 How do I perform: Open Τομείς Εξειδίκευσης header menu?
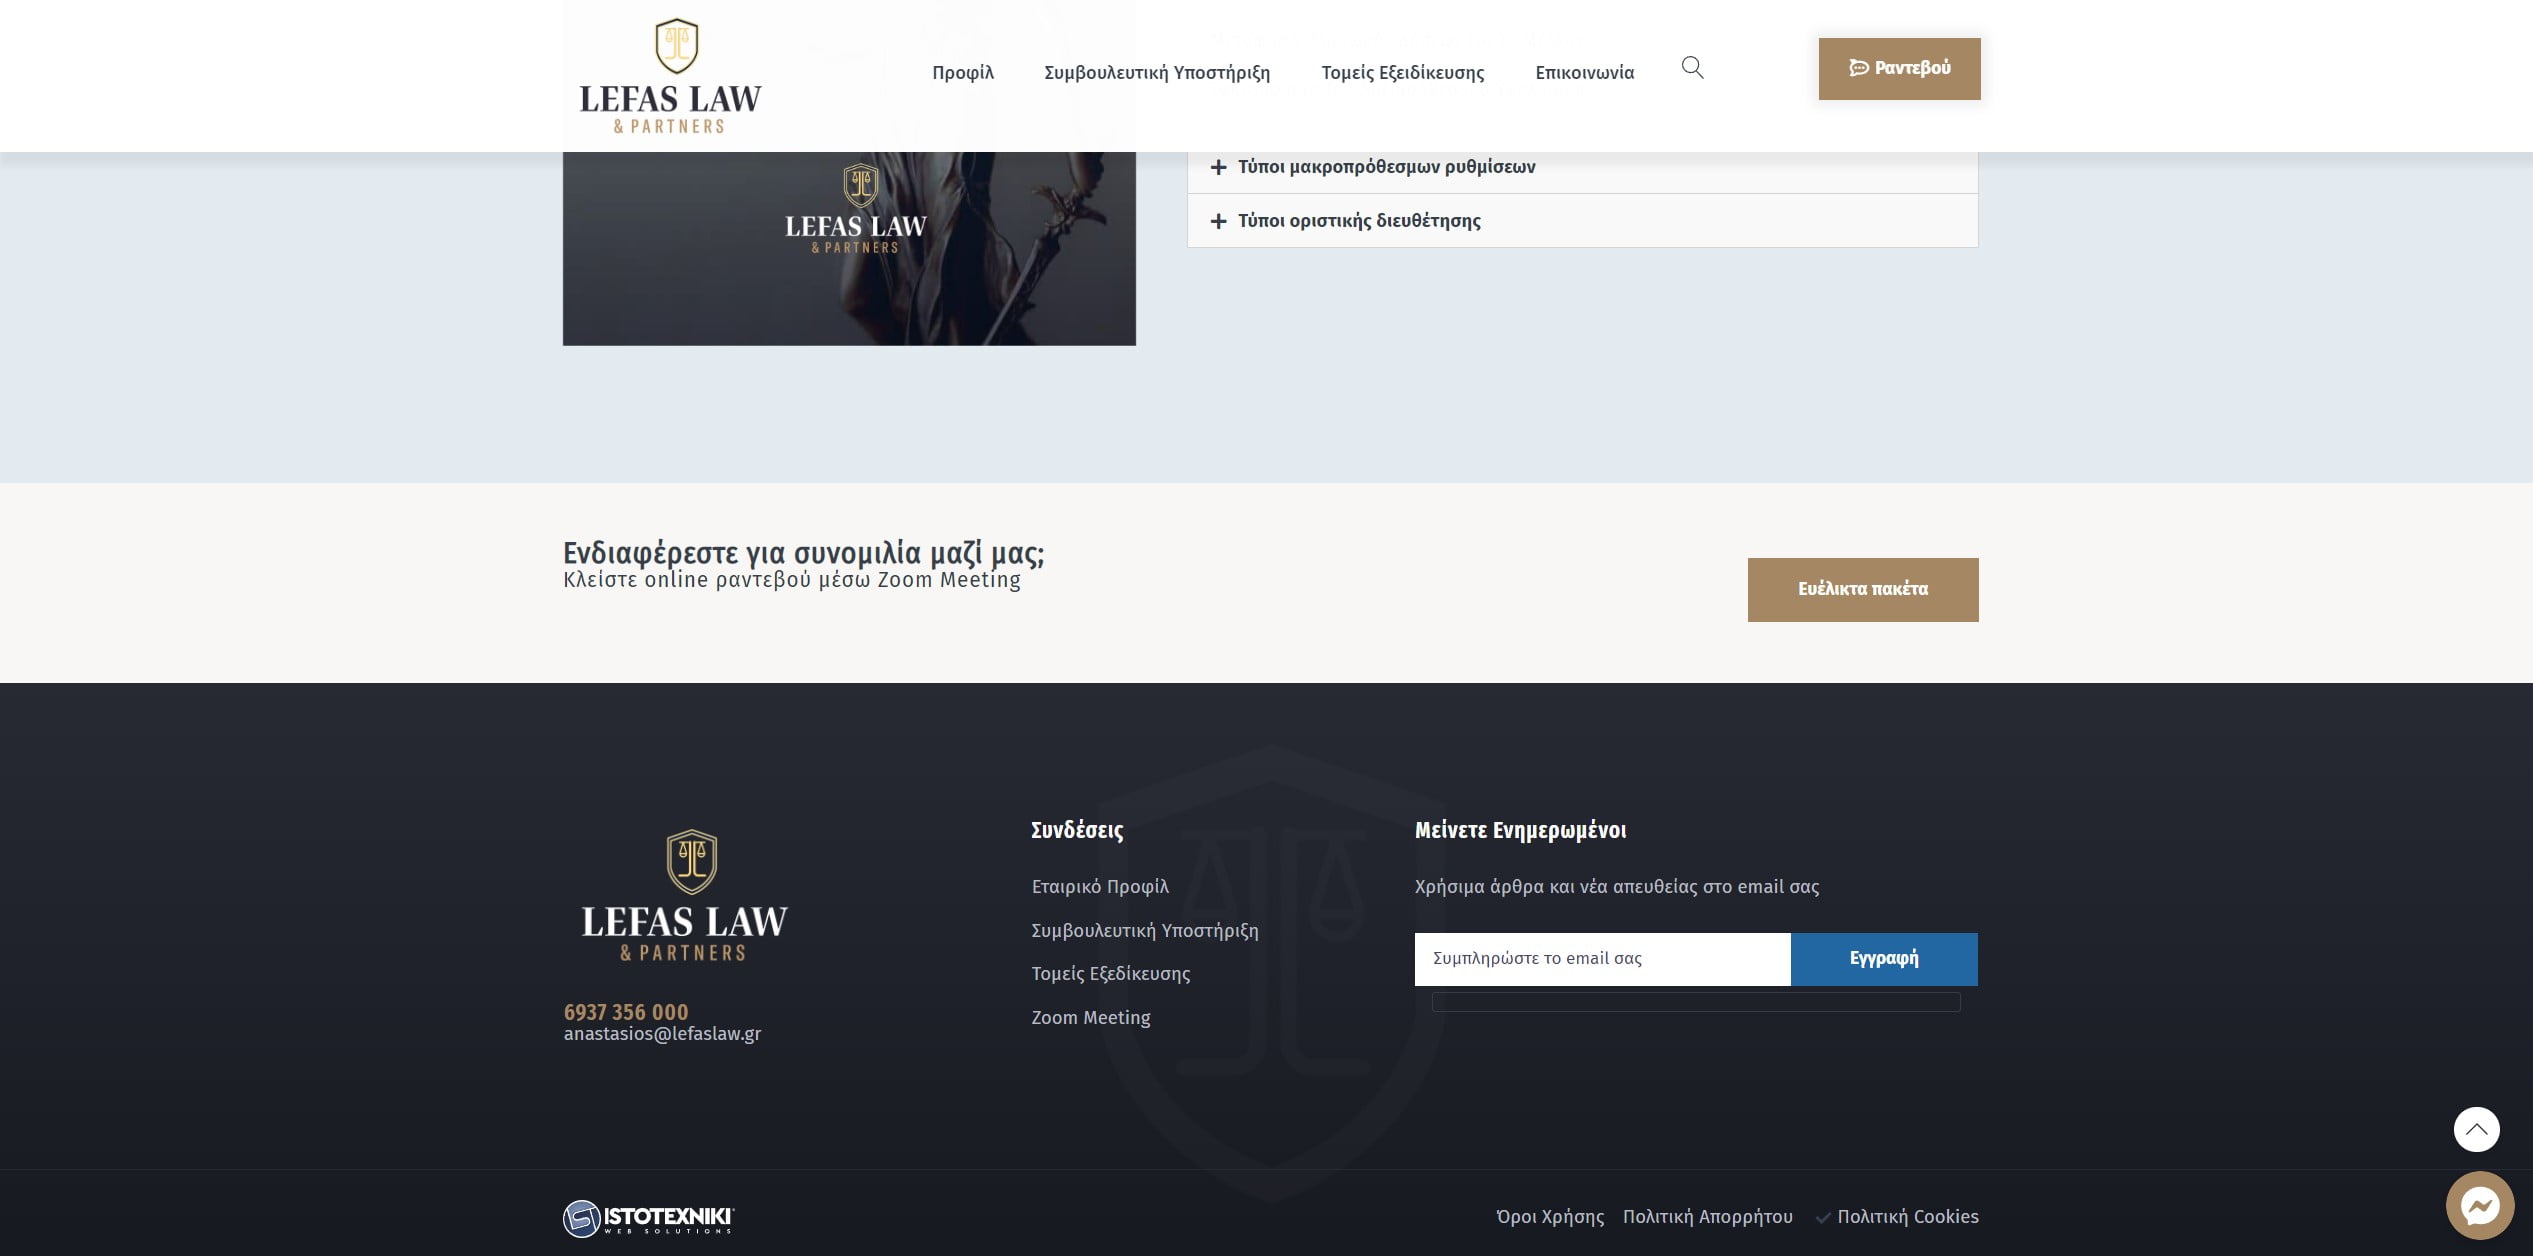click(1402, 72)
